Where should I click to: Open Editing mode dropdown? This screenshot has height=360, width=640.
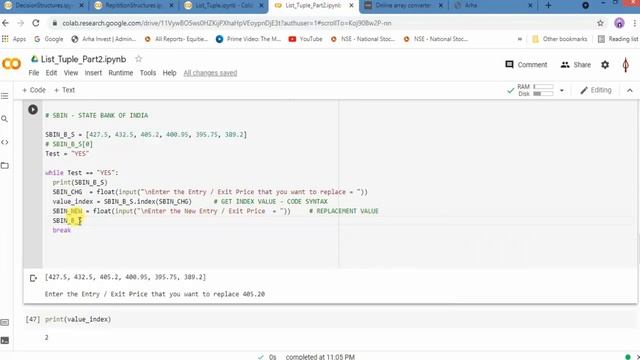tap(596, 90)
